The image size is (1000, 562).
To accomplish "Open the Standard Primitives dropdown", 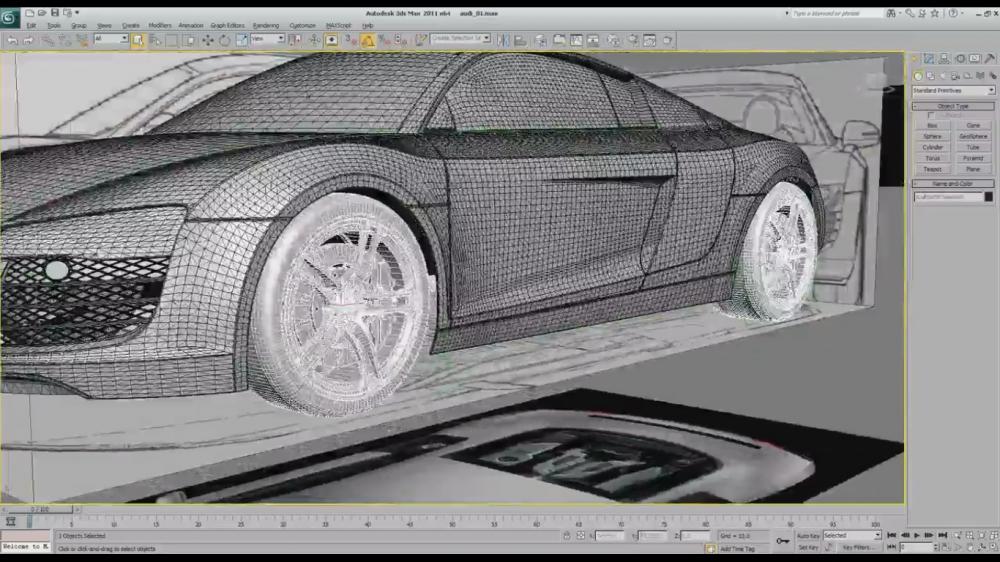I will [x=953, y=90].
